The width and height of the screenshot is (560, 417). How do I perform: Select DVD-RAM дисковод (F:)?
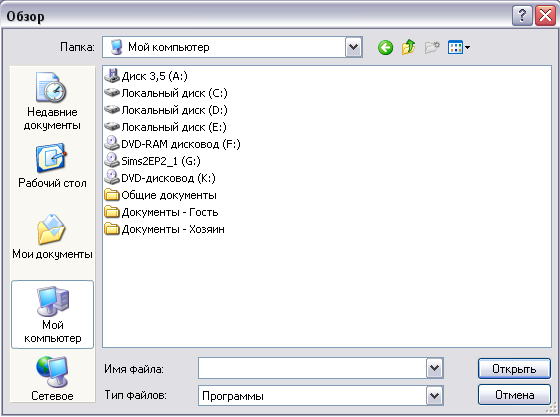pos(172,144)
